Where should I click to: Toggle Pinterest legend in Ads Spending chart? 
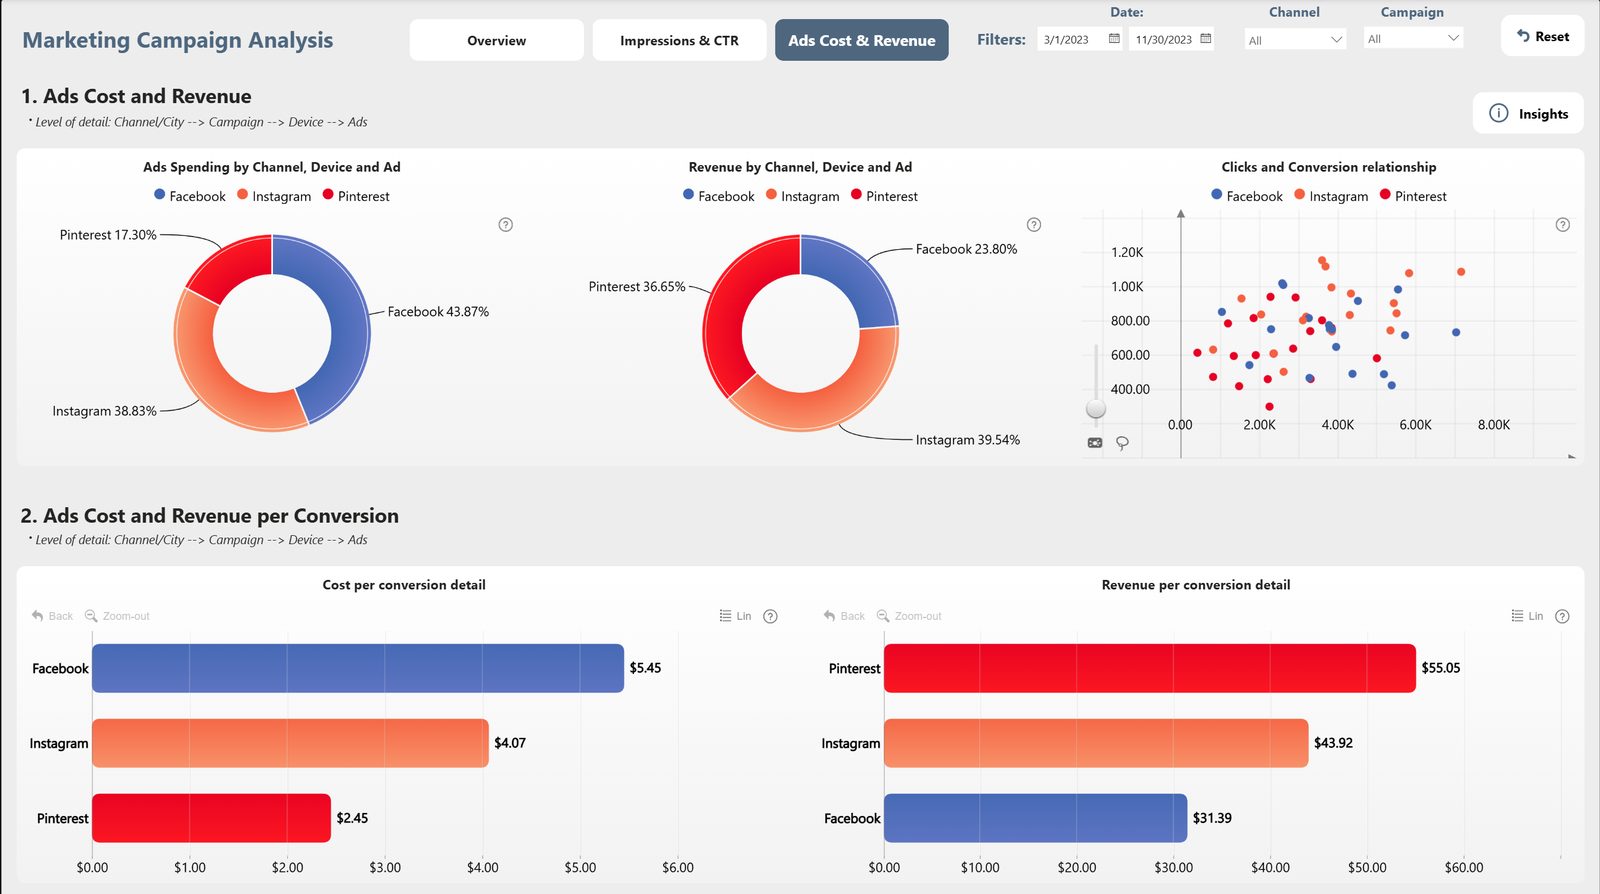(x=356, y=196)
